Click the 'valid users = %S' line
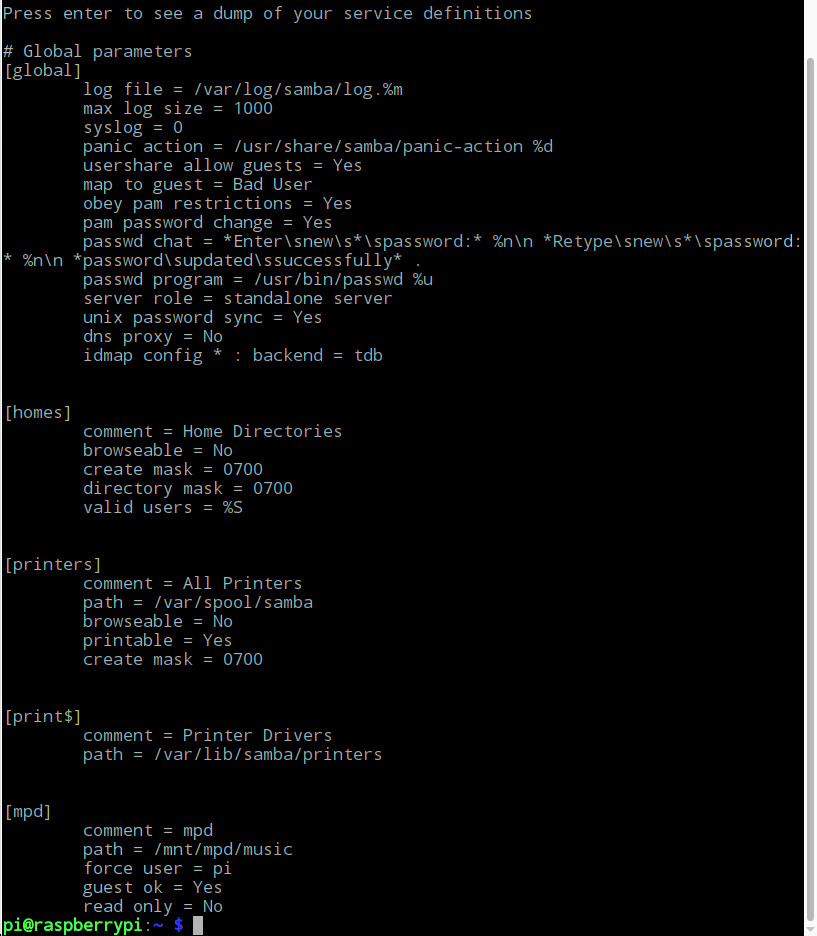Screen dimensions: 817x936 (x=162, y=507)
